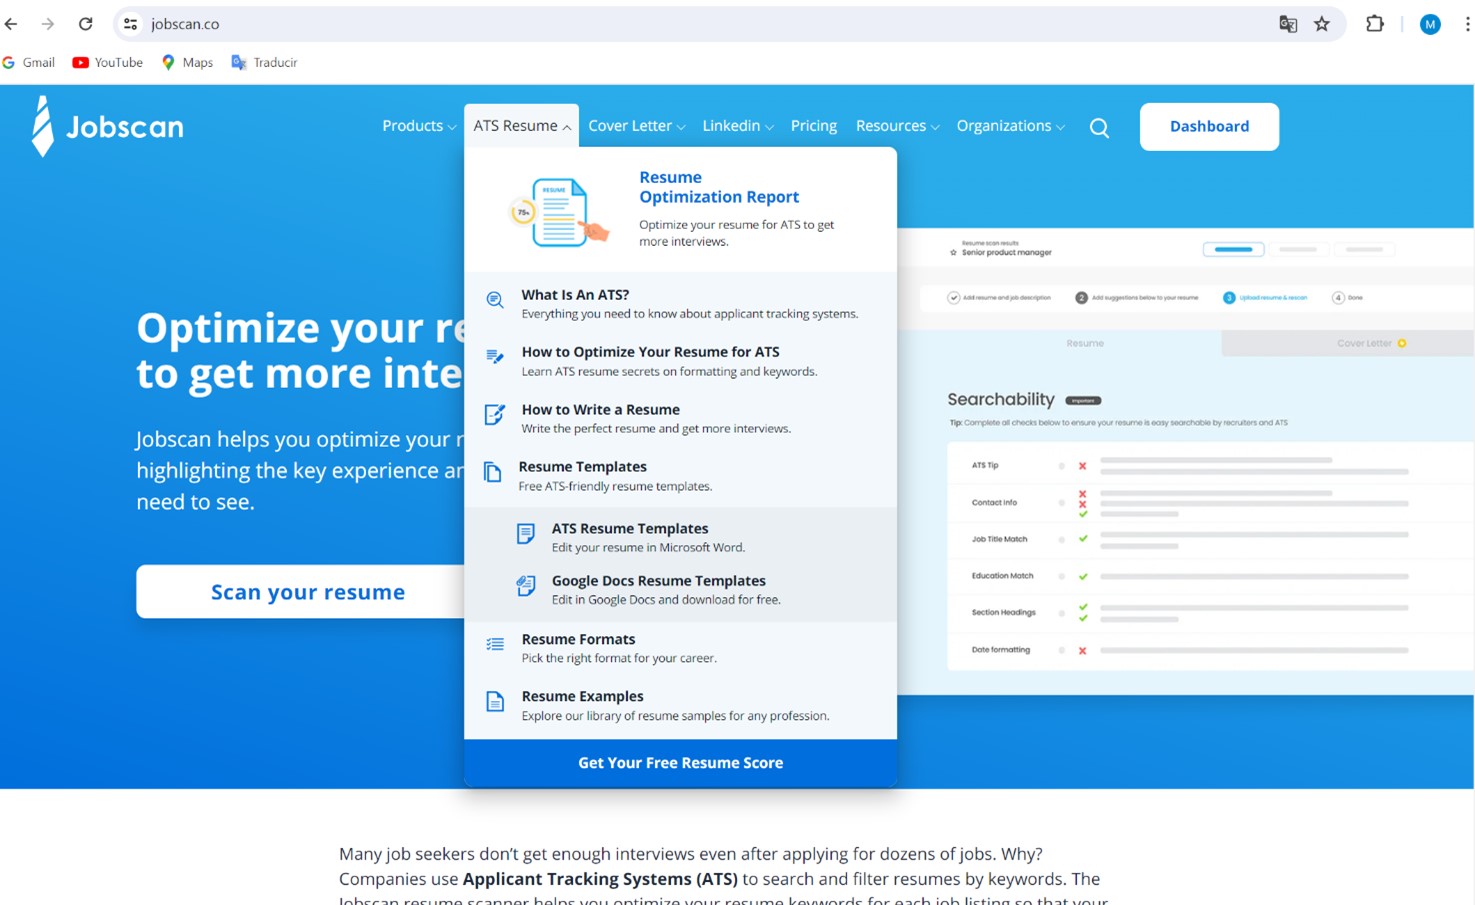Viewport: 1475px width, 905px height.
Task: Collapse the ATS Resume dropdown menu
Action: coord(521,125)
